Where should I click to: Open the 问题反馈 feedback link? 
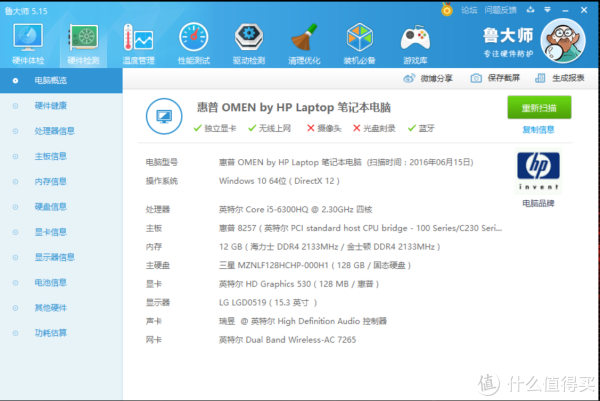501,10
